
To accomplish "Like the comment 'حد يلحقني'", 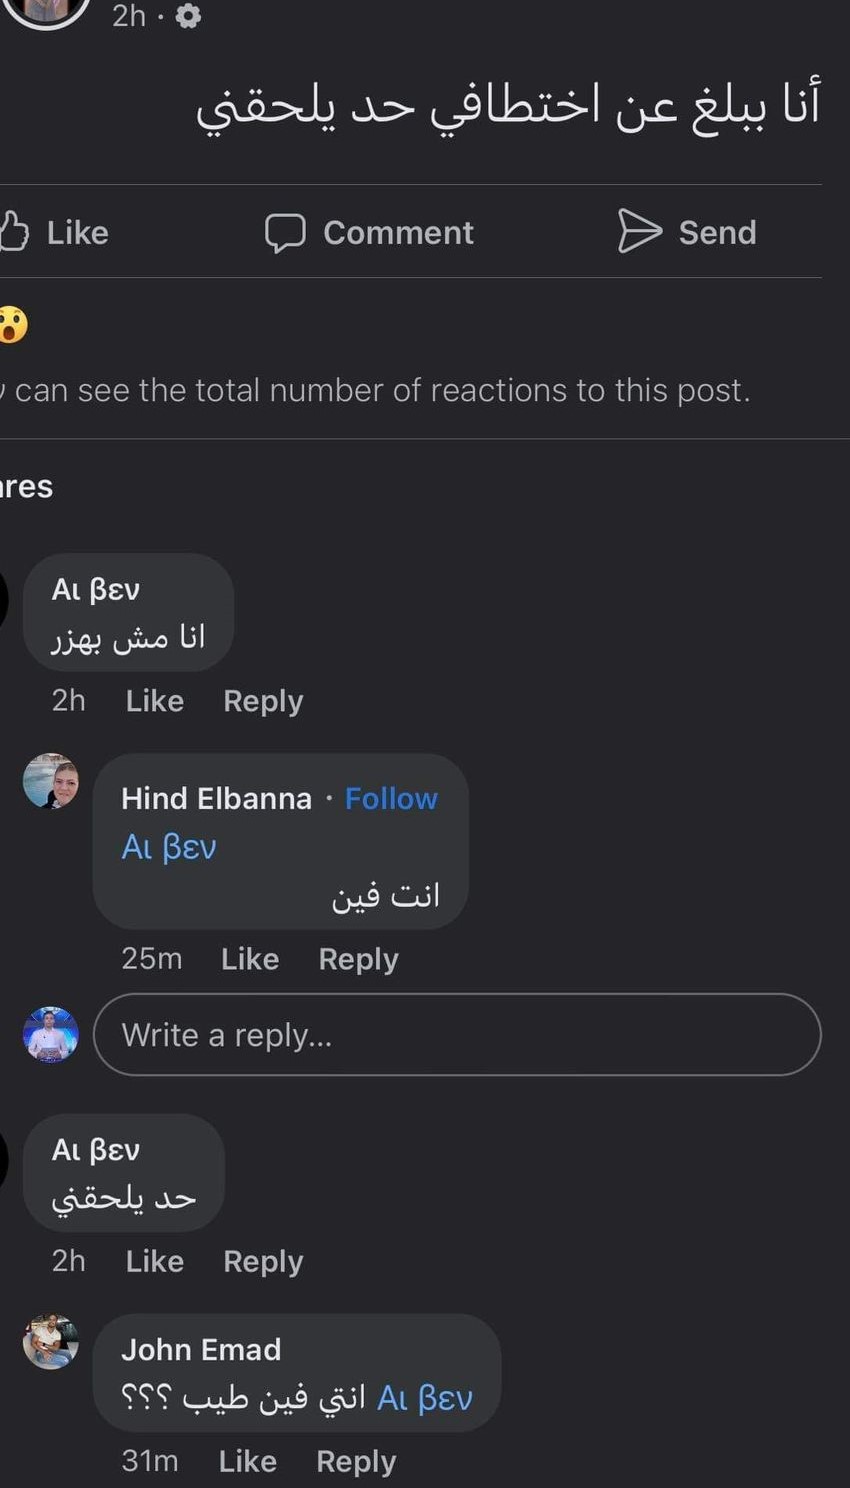I will [155, 1261].
